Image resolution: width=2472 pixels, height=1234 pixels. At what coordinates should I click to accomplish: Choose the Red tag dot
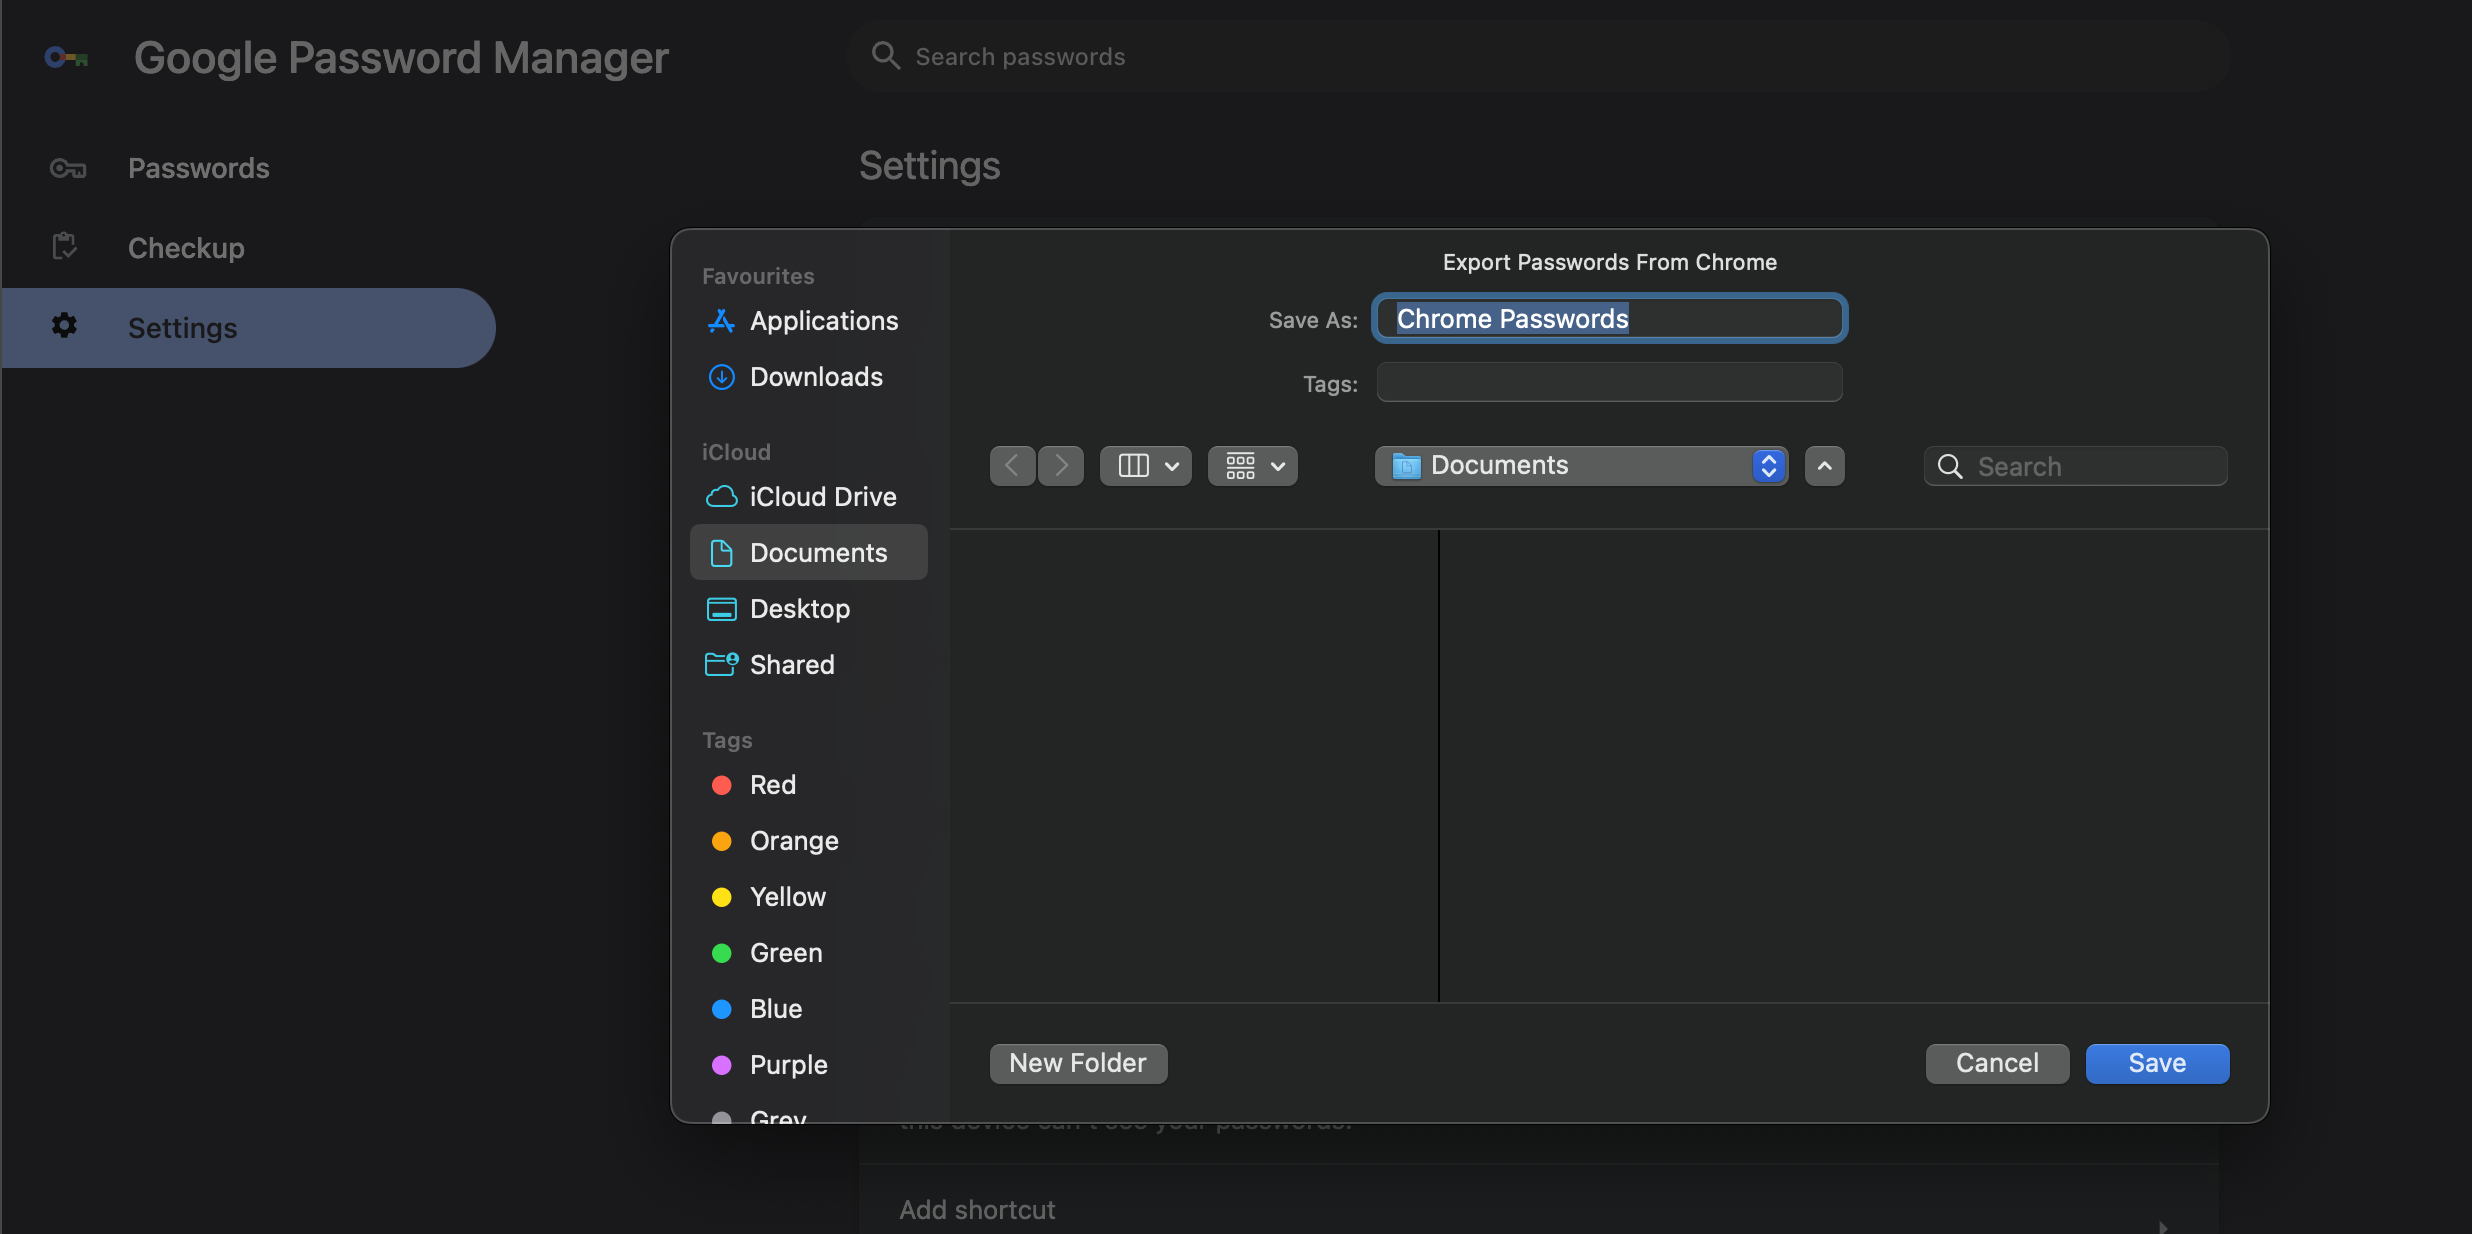pos(721,785)
